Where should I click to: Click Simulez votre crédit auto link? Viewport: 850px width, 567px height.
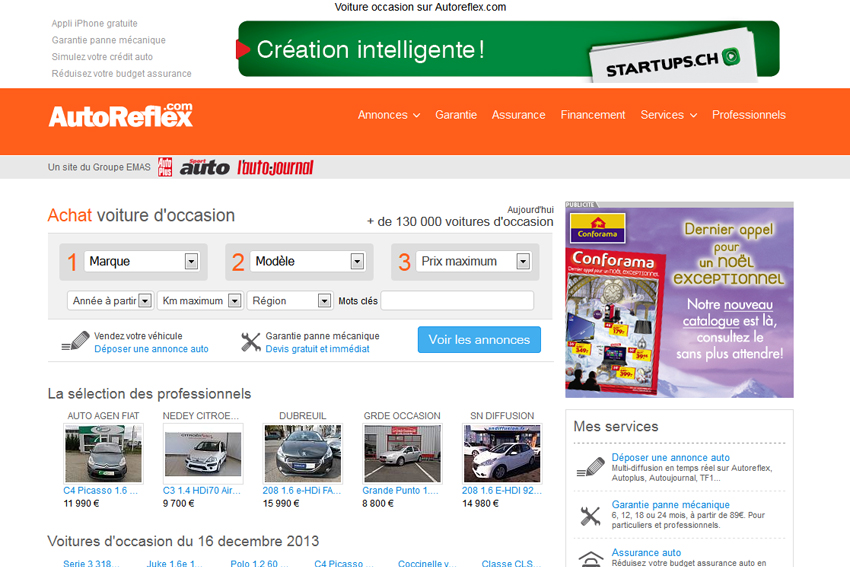[102, 57]
